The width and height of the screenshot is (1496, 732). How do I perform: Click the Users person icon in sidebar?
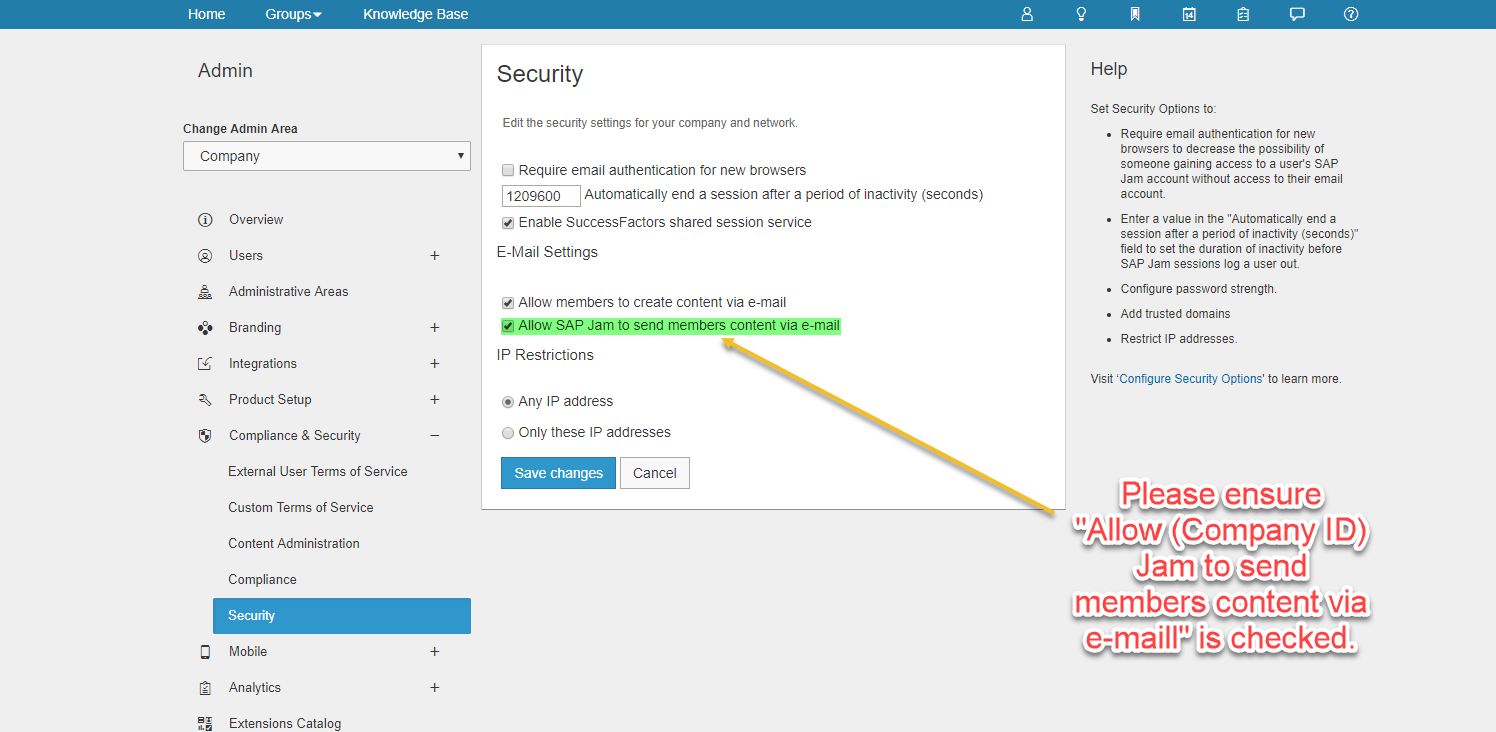pyautogui.click(x=205, y=256)
